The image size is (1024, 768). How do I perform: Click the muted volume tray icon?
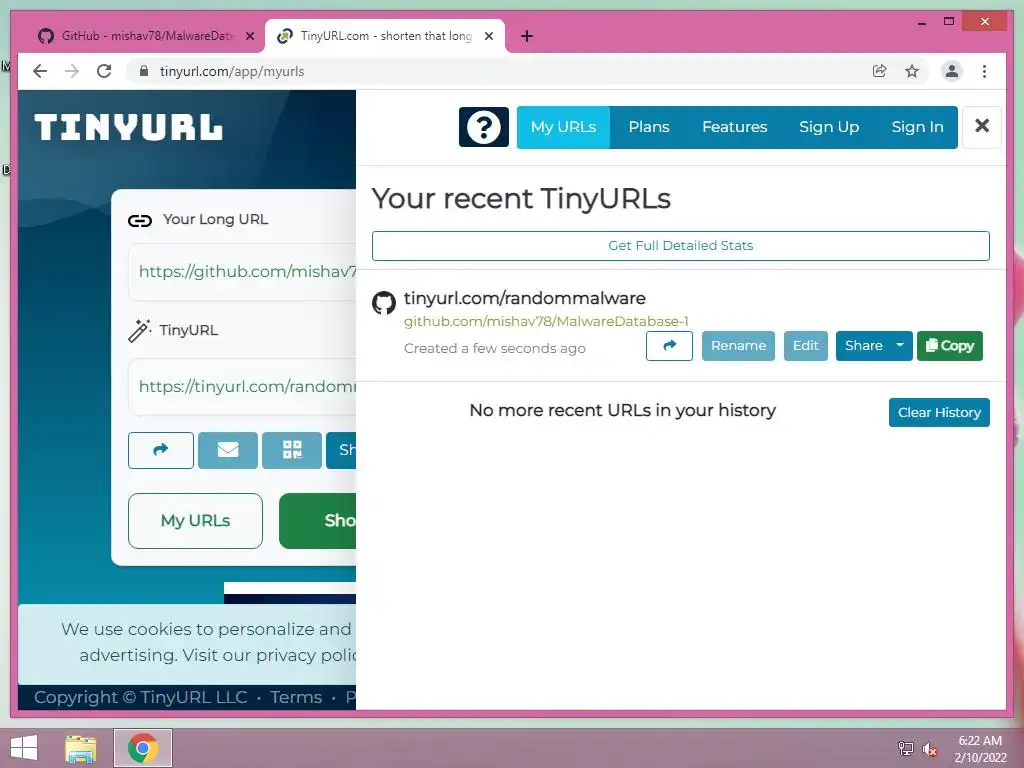tap(929, 748)
